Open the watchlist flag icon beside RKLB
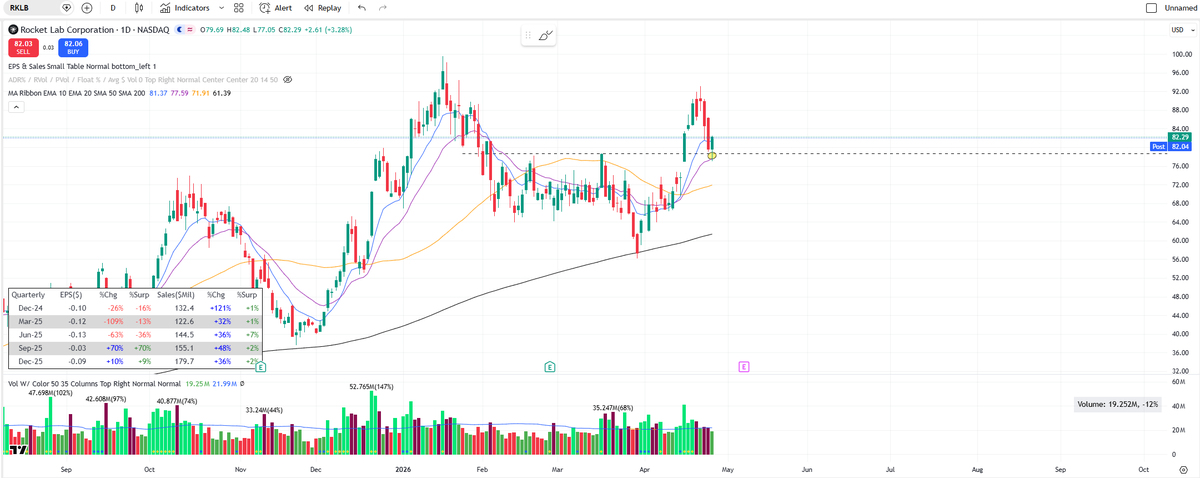The height and width of the screenshot is (478, 1200). point(66,7)
